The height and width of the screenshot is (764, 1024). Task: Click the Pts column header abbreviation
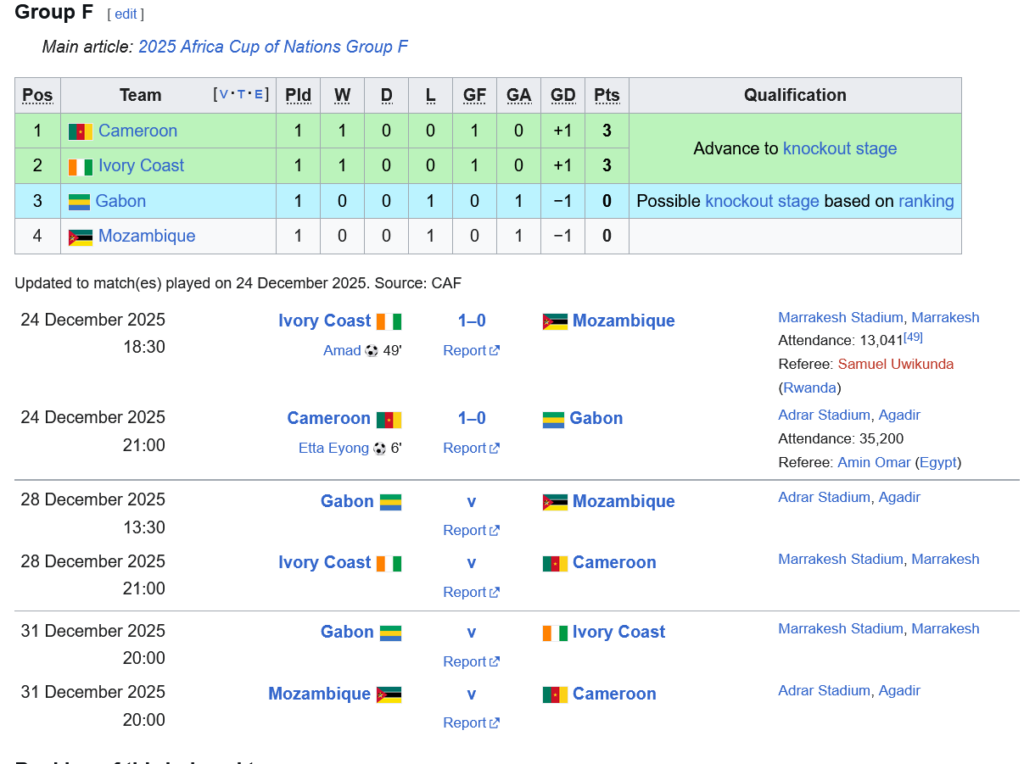tap(606, 96)
